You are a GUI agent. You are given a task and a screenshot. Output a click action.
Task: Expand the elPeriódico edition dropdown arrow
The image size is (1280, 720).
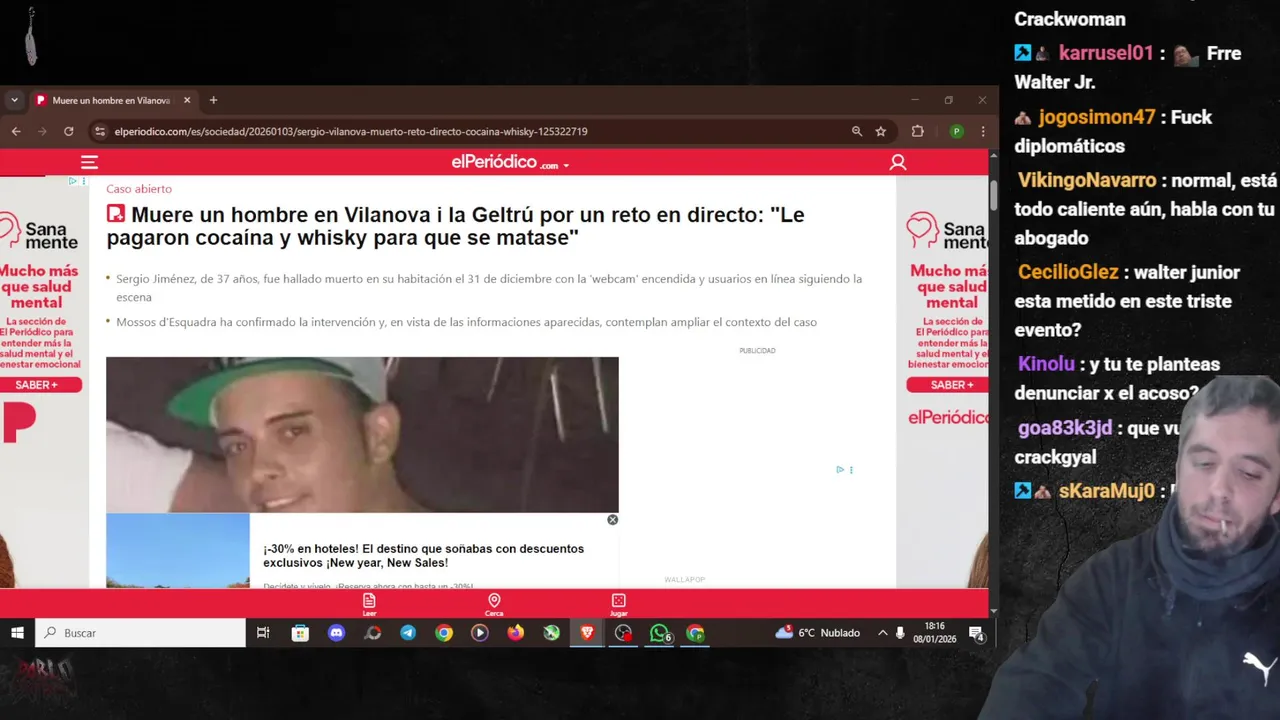[566, 166]
